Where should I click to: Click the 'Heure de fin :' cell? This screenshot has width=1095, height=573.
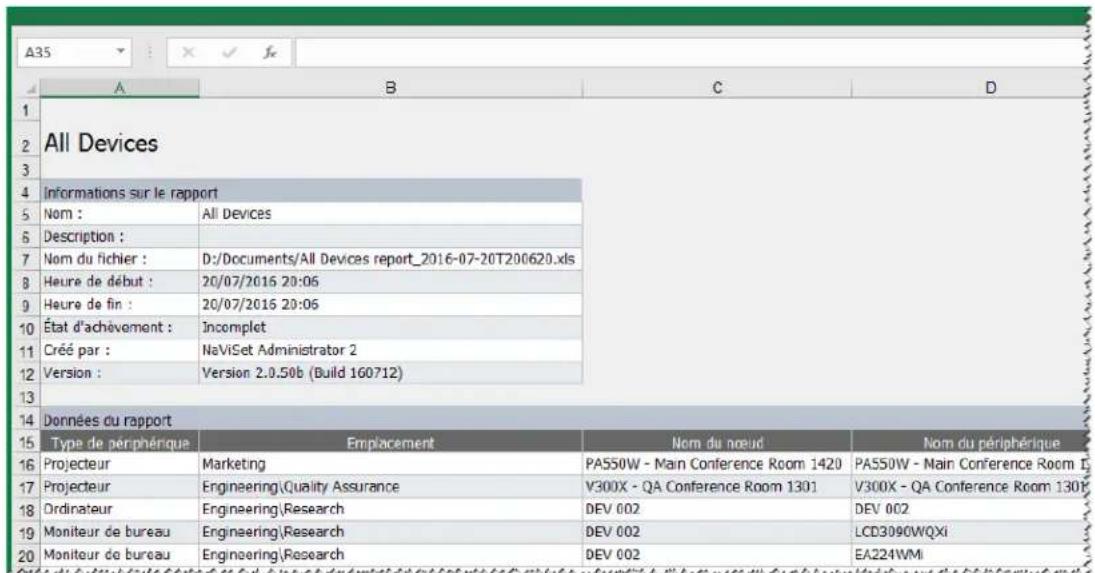click(x=119, y=304)
